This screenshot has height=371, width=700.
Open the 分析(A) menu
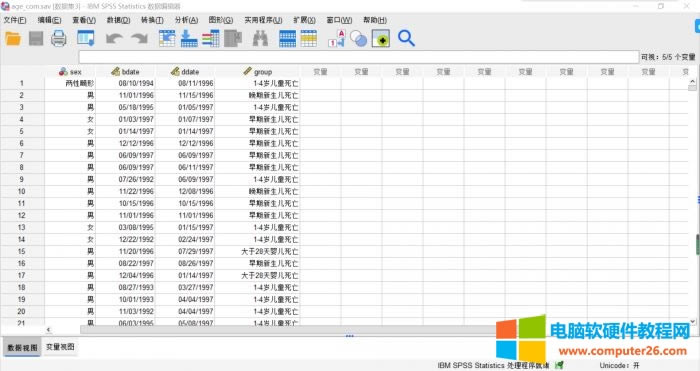coord(186,20)
